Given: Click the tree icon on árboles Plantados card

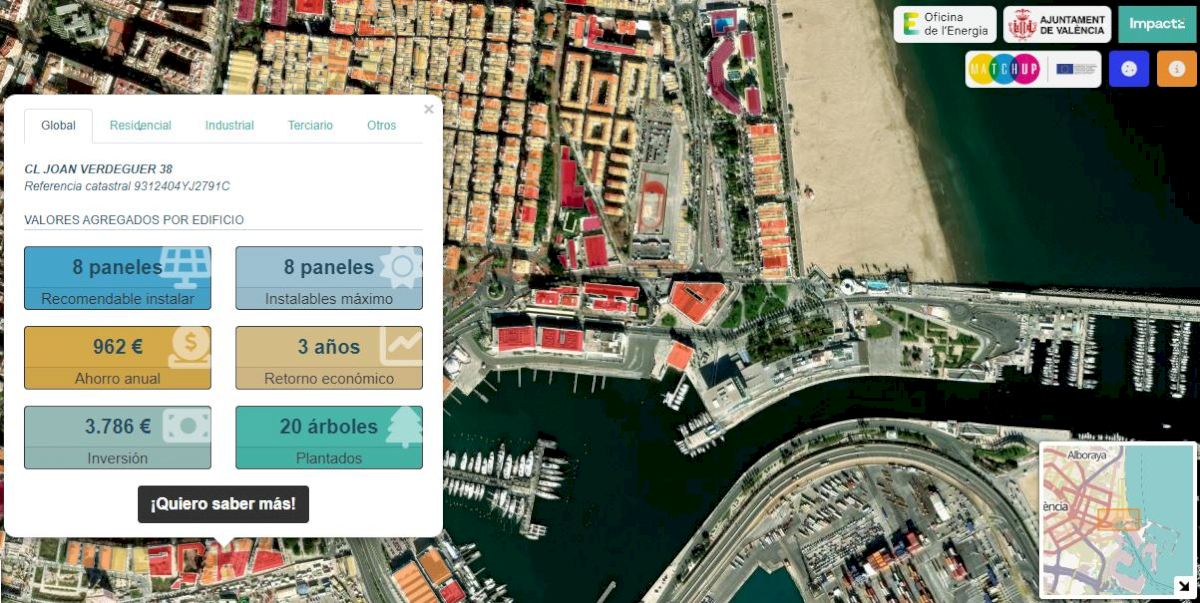Looking at the screenshot, I should (x=403, y=427).
